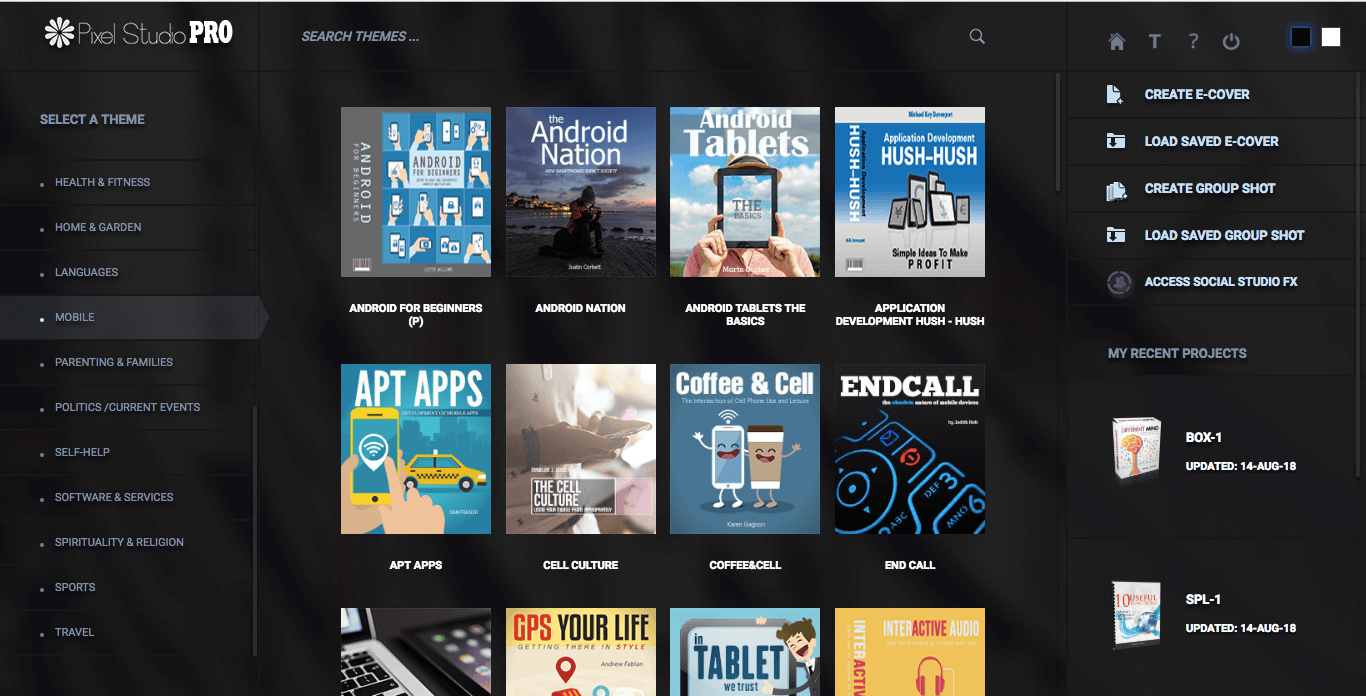Image resolution: width=1366 pixels, height=696 pixels.
Task: Open the In Tablet We Trust cover
Action: (745, 652)
